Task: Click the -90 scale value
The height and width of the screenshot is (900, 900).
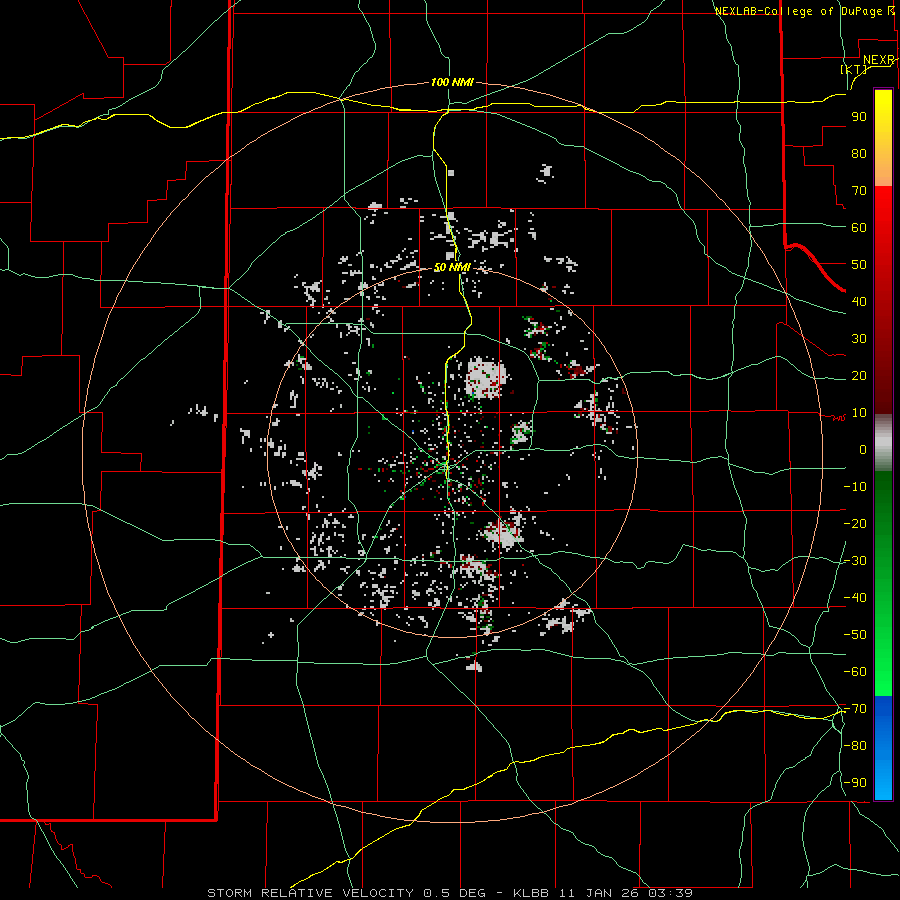Action: [855, 783]
